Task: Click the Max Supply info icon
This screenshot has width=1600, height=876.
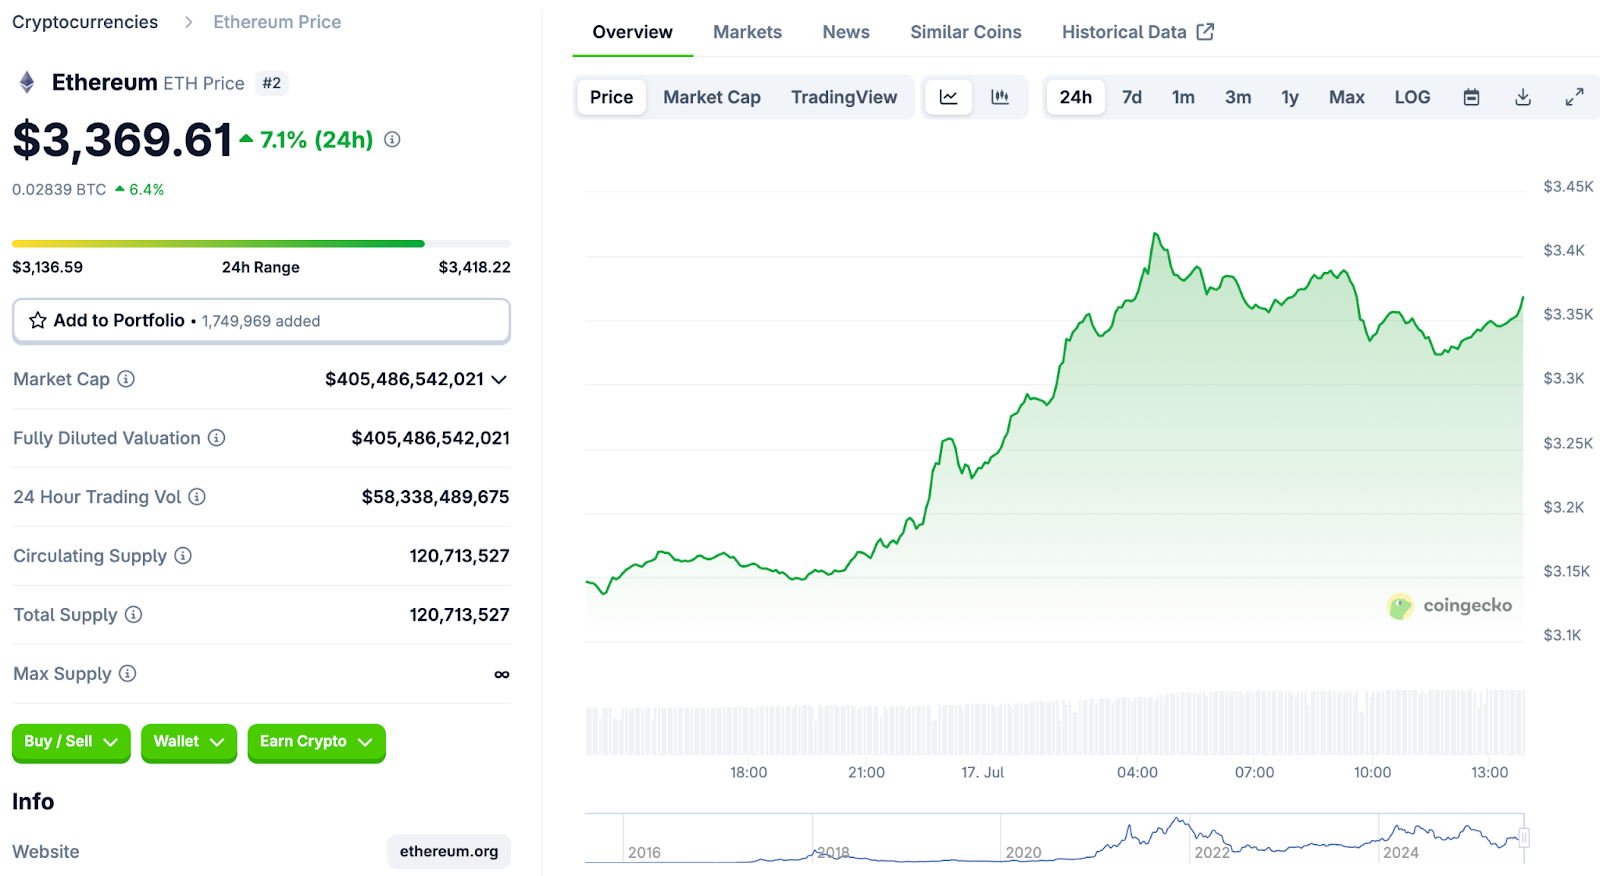Action: tap(127, 674)
